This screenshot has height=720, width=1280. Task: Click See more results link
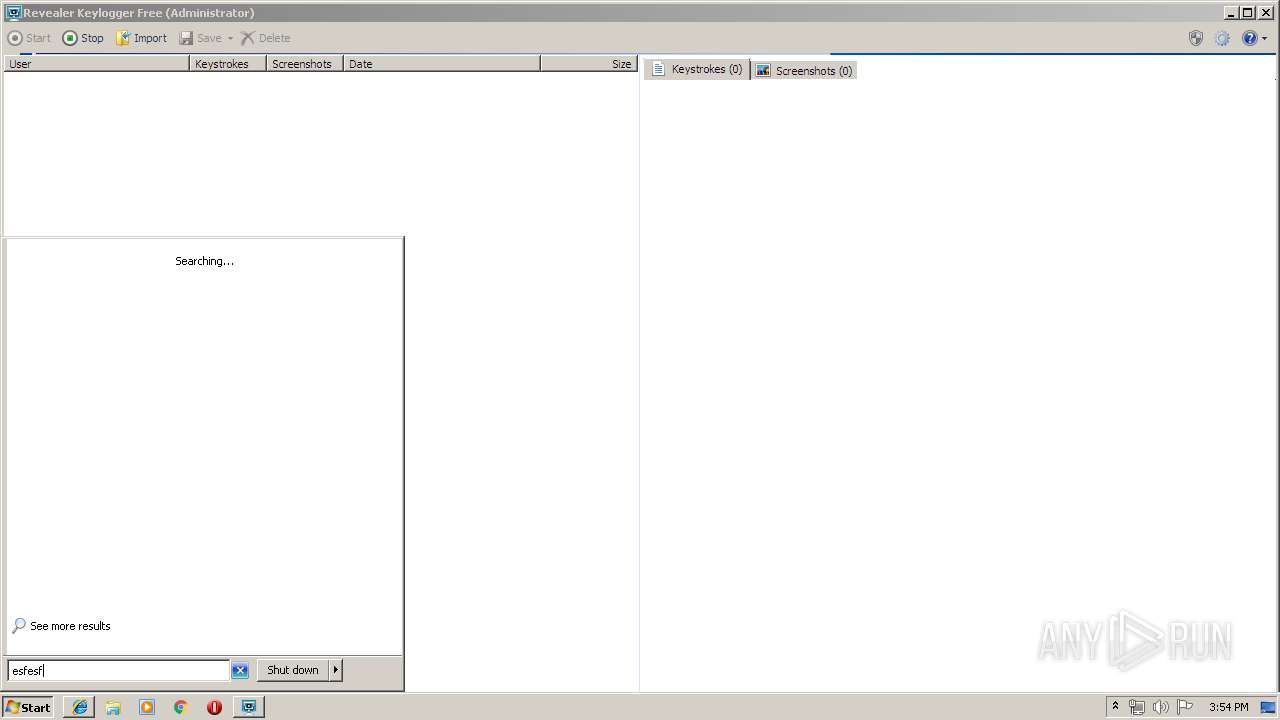[61, 626]
